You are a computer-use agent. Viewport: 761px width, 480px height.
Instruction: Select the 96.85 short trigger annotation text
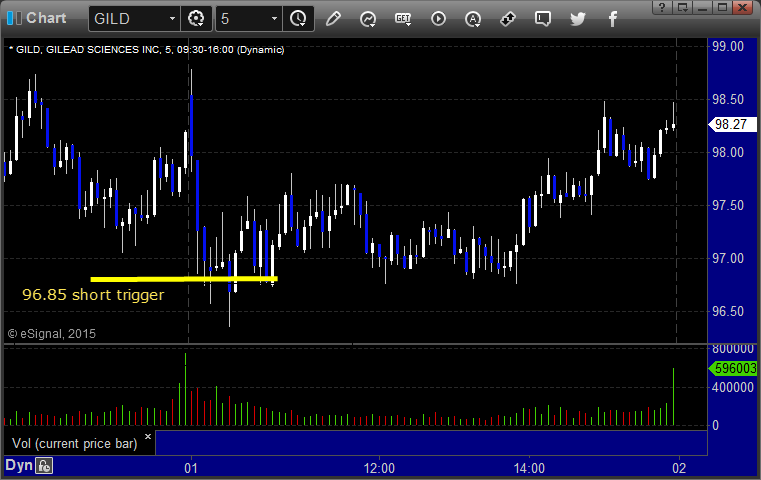93,295
